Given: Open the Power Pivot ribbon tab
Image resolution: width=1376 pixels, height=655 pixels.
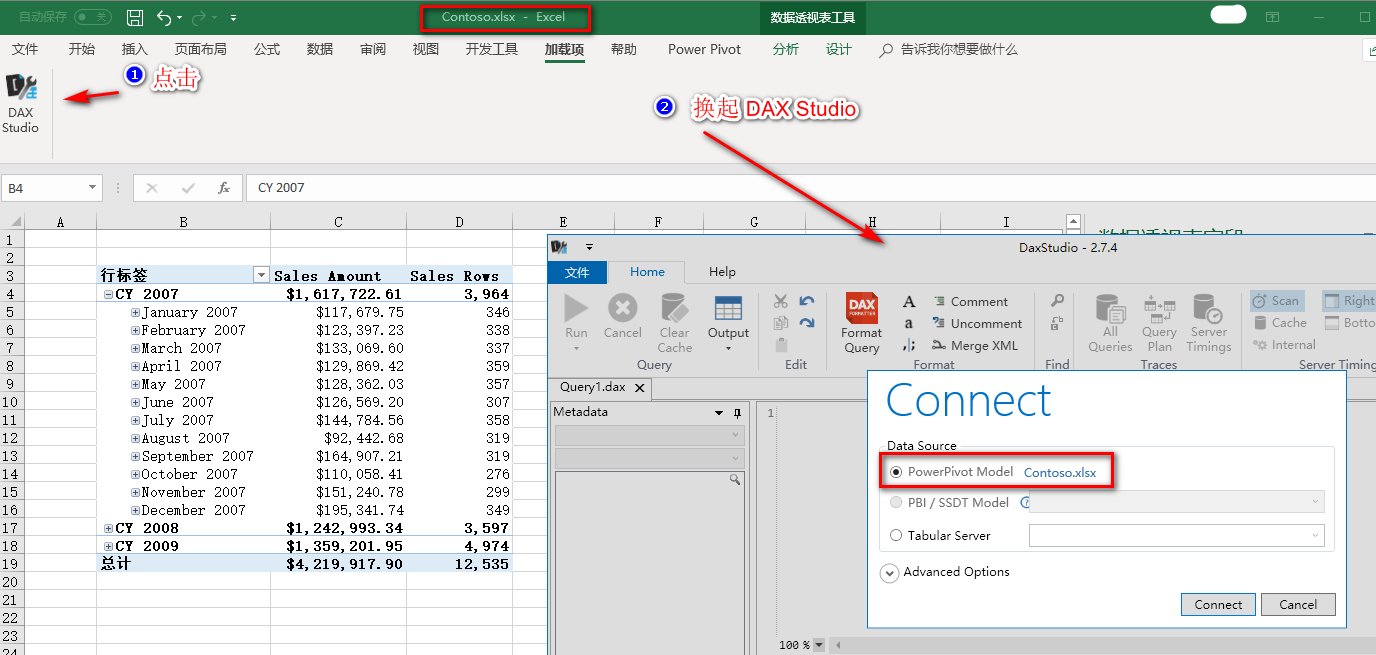Looking at the screenshot, I should pyautogui.click(x=704, y=49).
